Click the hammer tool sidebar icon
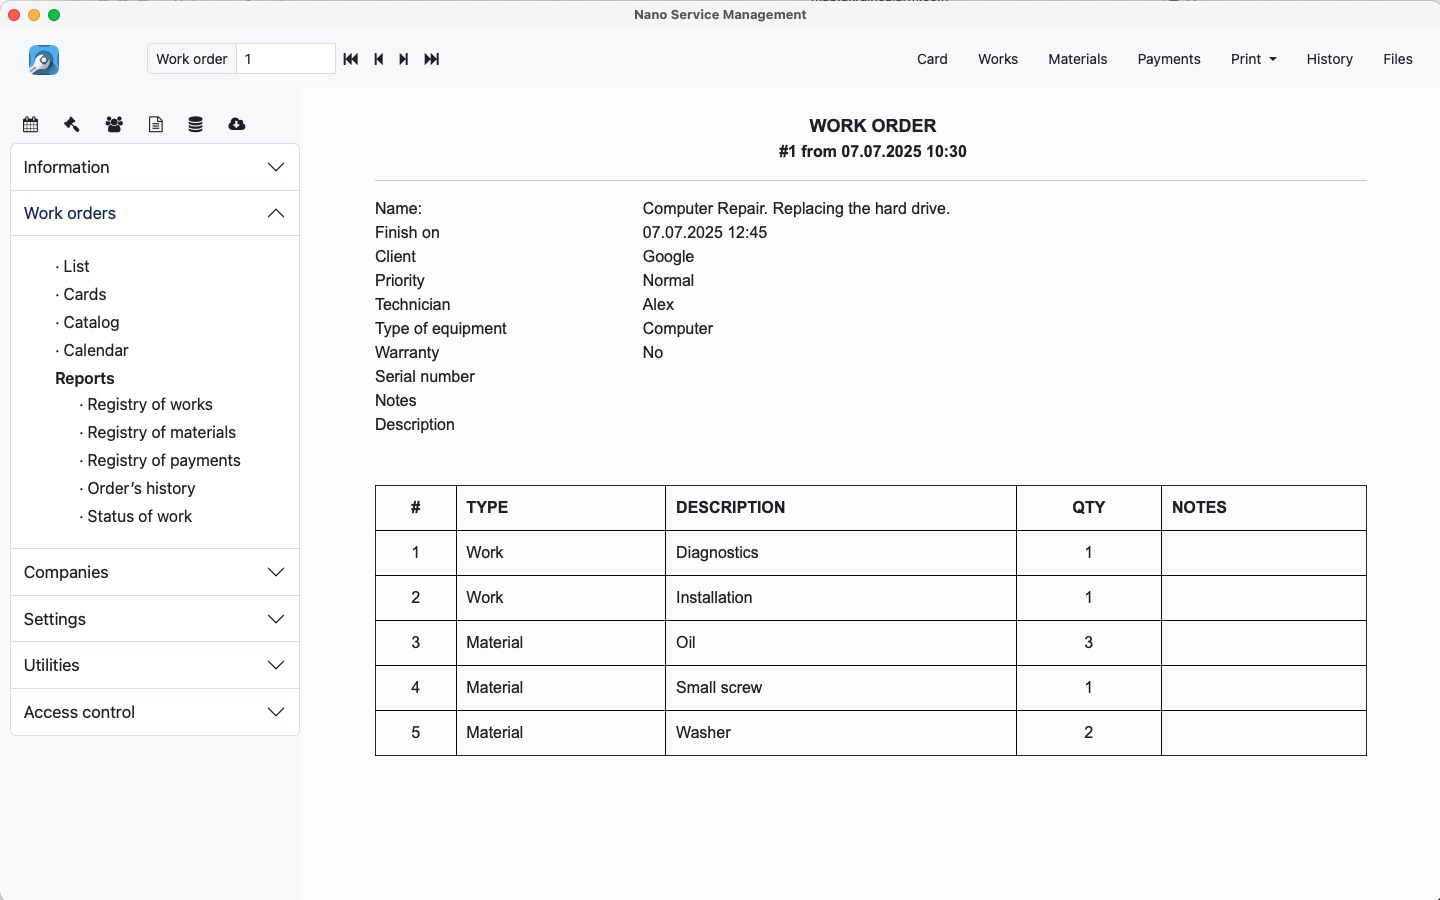 pyautogui.click(x=72, y=124)
